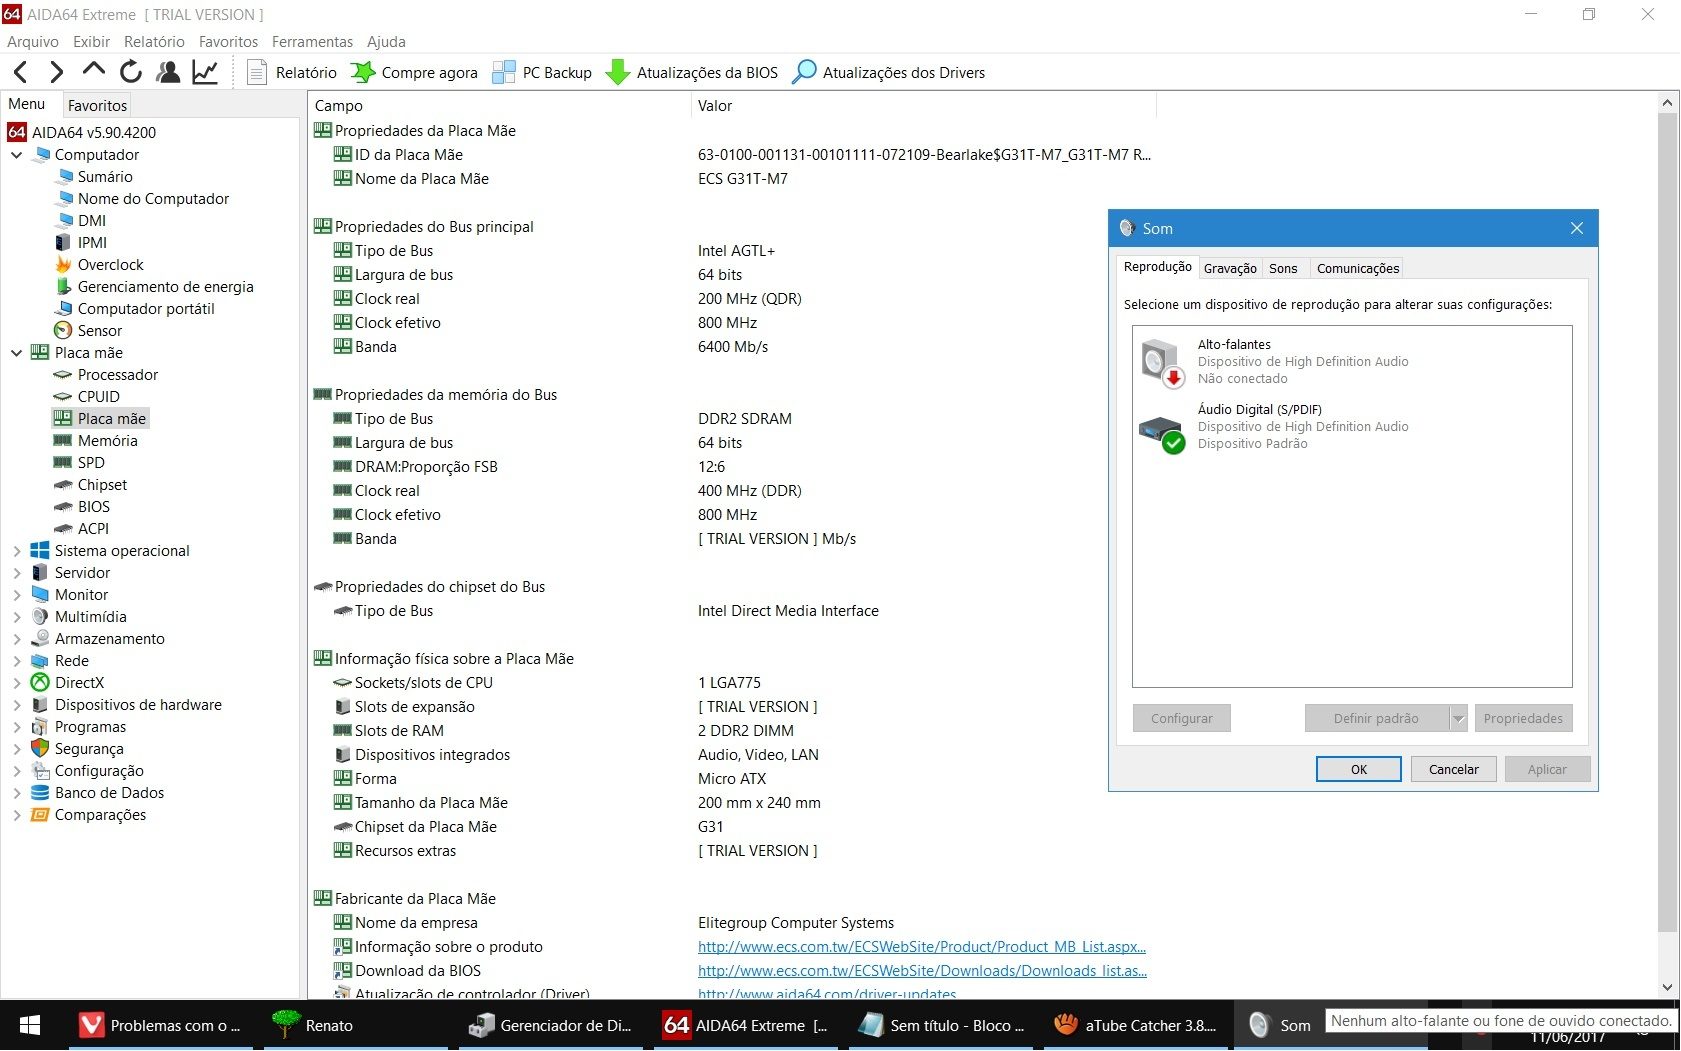Go back with the left arrow toolbar icon
Image resolution: width=1681 pixels, height=1051 pixels.
[x=21, y=72]
